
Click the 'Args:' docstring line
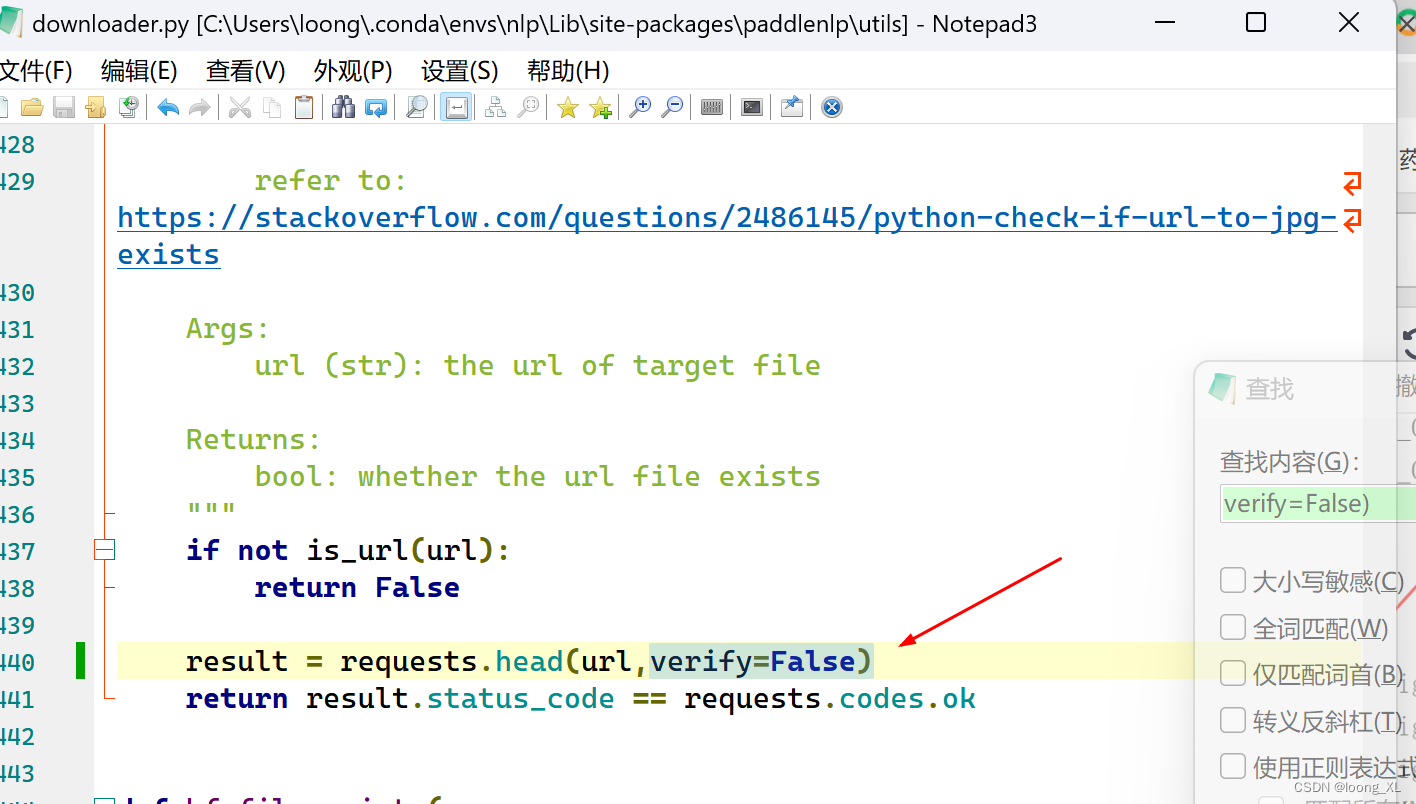pyautogui.click(x=228, y=328)
